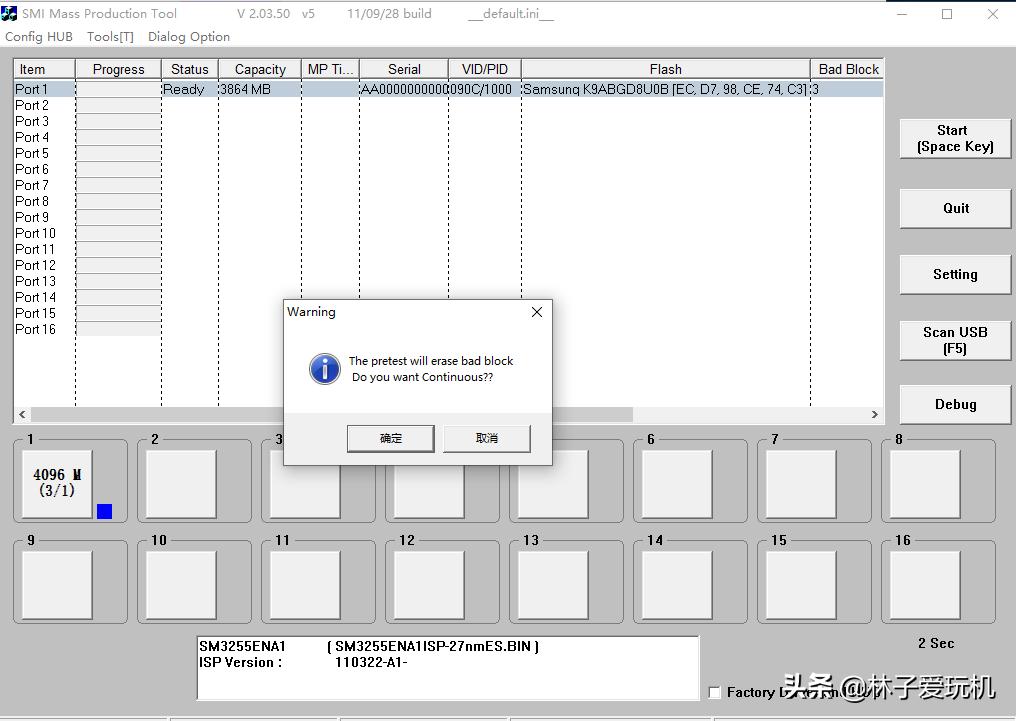Select the Port 5 row
The image size is (1016, 721).
coord(448,154)
